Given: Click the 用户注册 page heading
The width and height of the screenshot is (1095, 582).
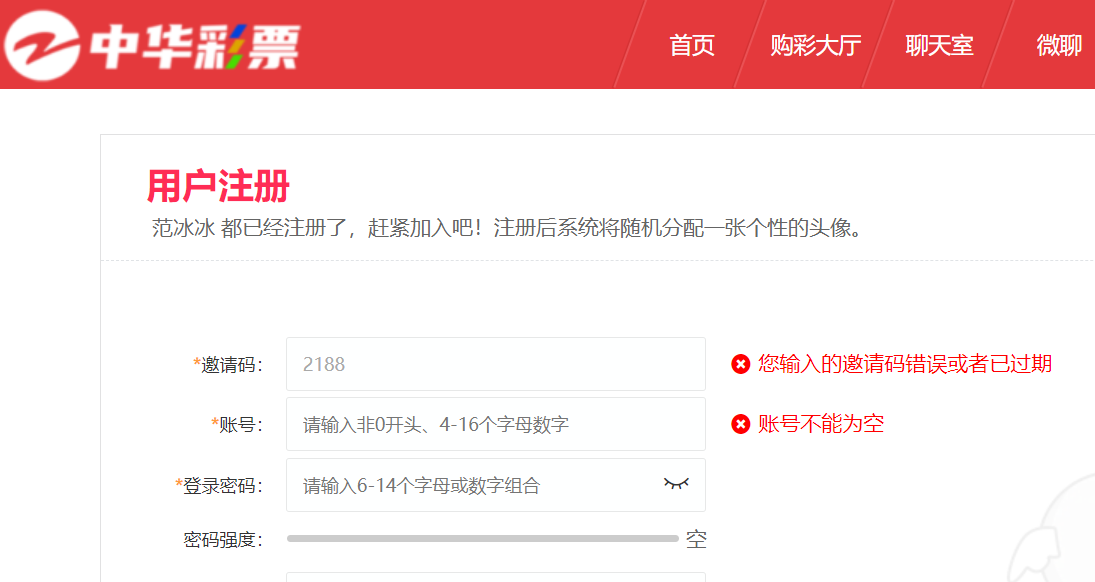Looking at the screenshot, I should click(x=218, y=186).
